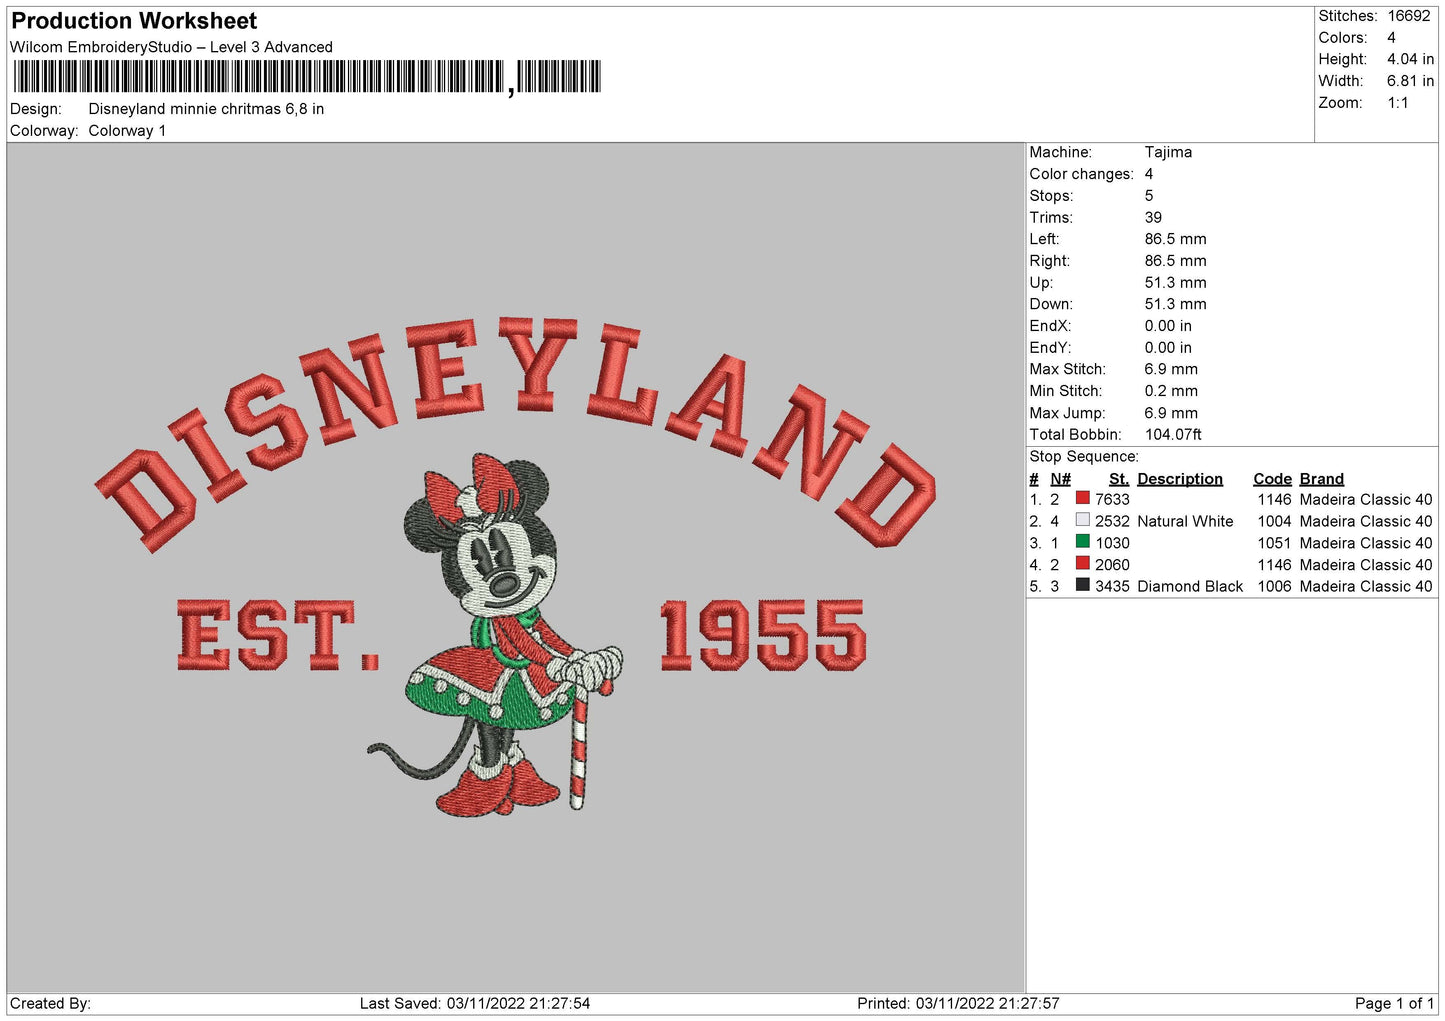The width and height of the screenshot is (1445, 1021).
Task: Select the Zoom value 1:1
Action: point(1397,103)
